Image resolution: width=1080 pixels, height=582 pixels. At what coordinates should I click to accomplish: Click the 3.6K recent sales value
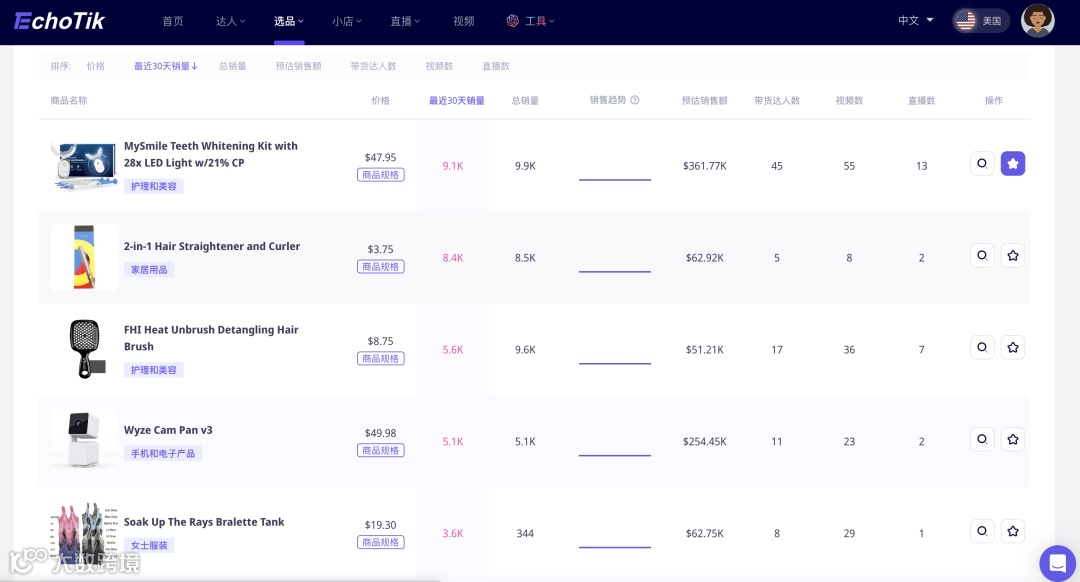click(453, 533)
